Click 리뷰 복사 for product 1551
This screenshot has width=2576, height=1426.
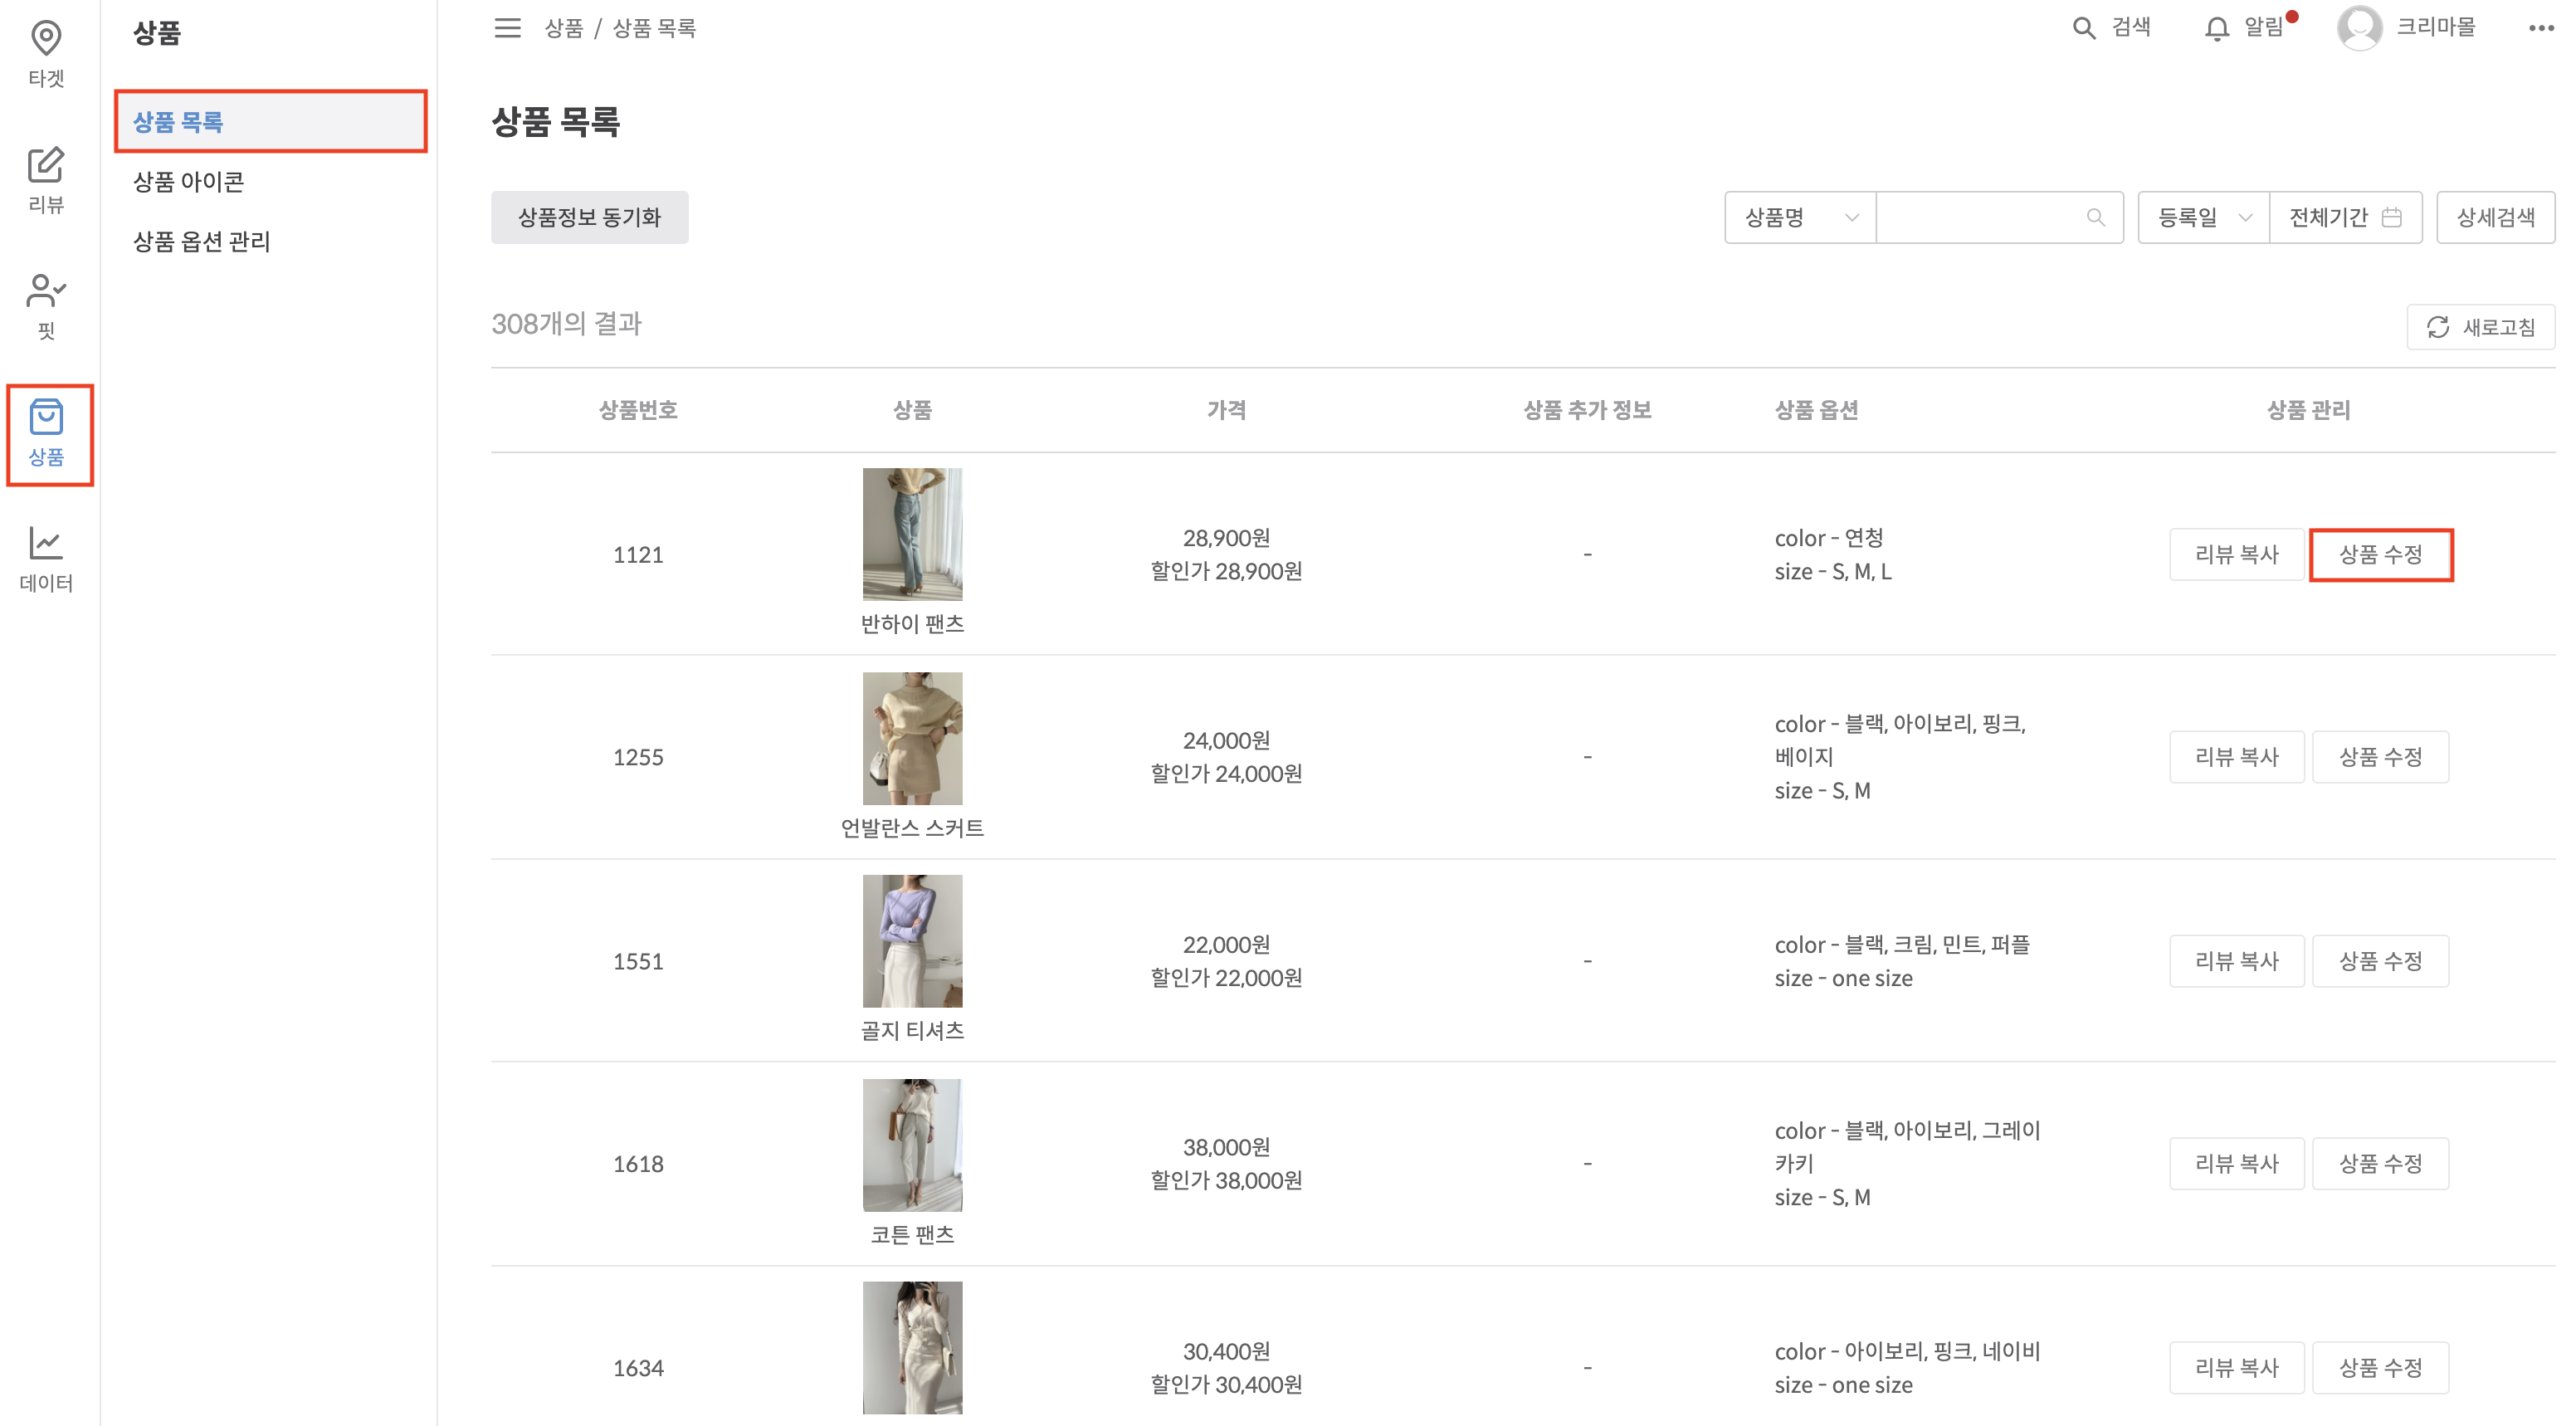click(x=2236, y=961)
